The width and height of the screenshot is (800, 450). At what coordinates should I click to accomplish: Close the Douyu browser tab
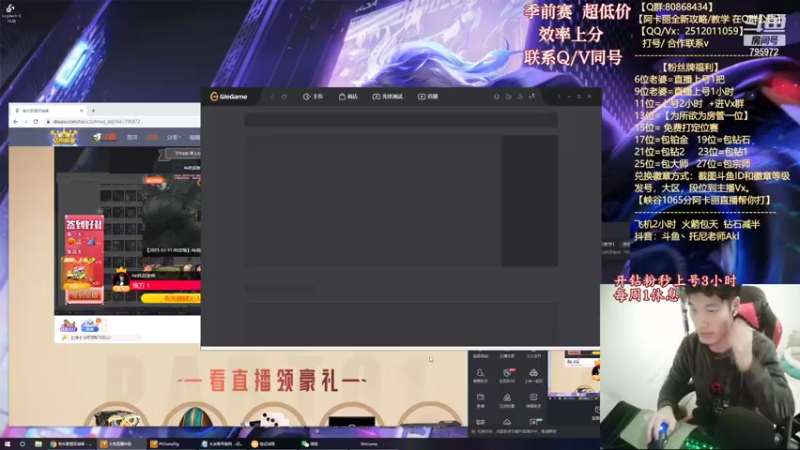(x=82, y=110)
